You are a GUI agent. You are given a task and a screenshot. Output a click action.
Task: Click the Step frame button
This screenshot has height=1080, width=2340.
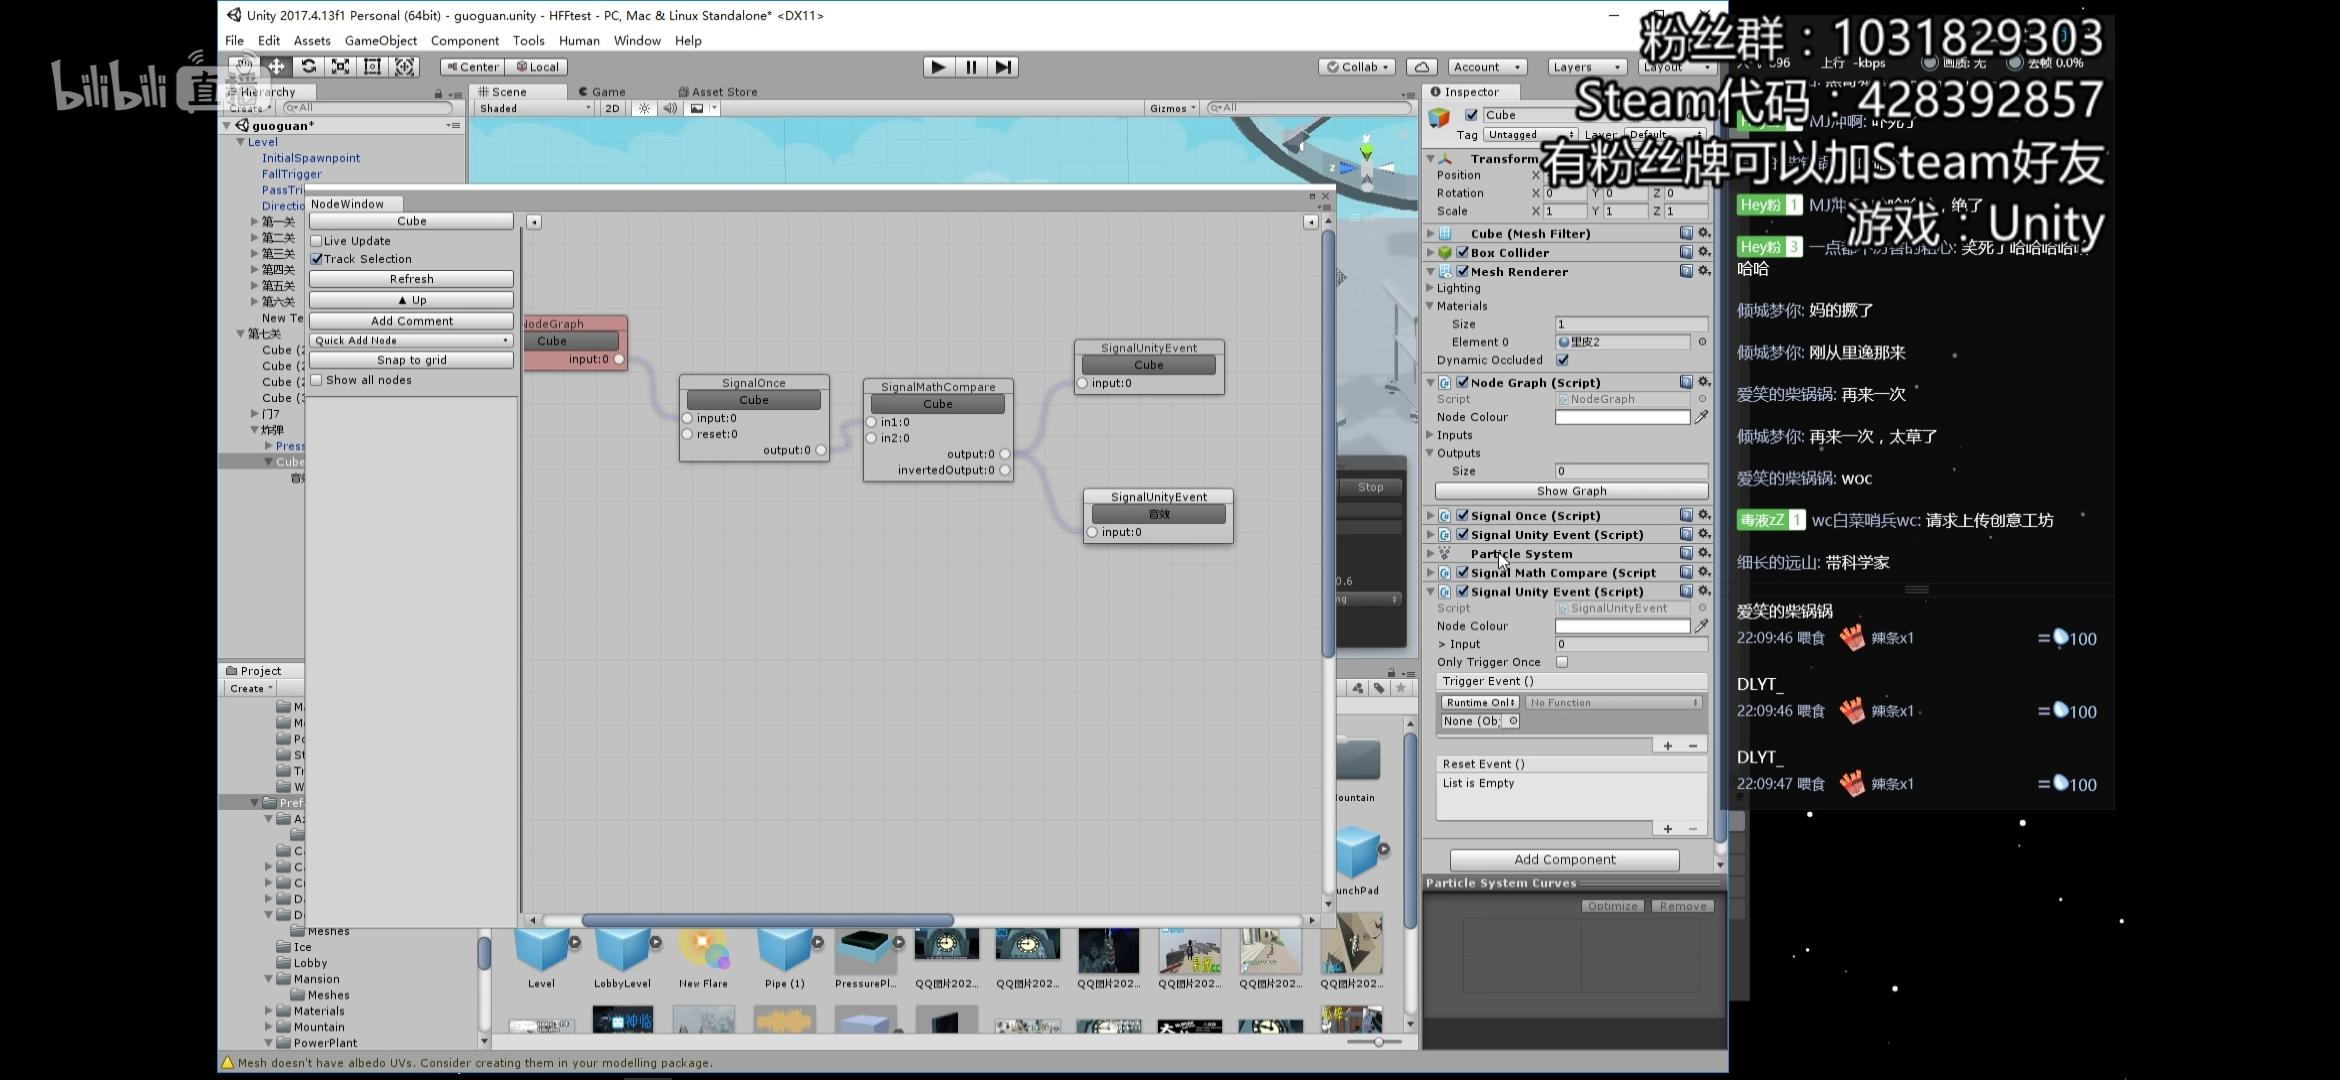pyautogui.click(x=1003, y=67)
